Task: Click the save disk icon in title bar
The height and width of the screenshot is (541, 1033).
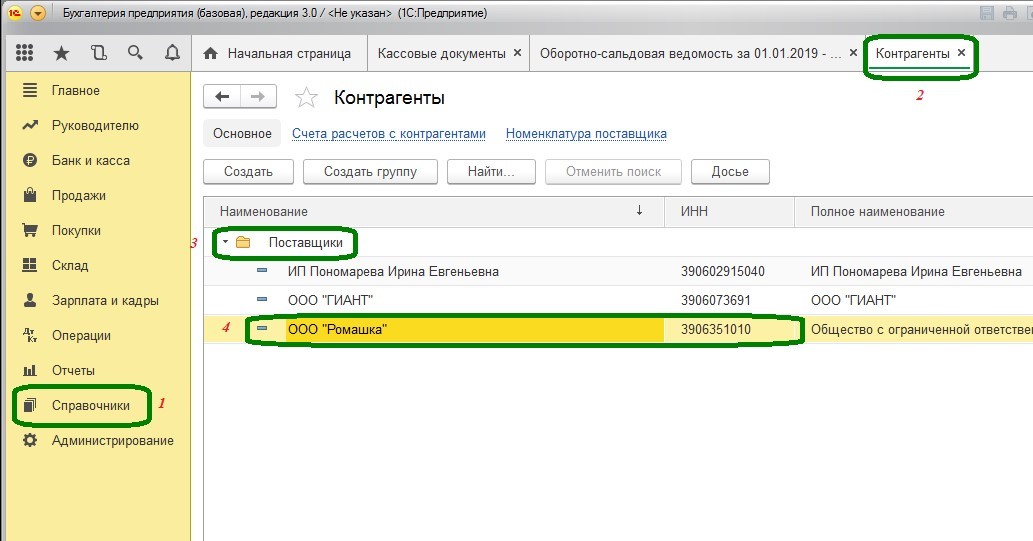Action: [986, 13]
